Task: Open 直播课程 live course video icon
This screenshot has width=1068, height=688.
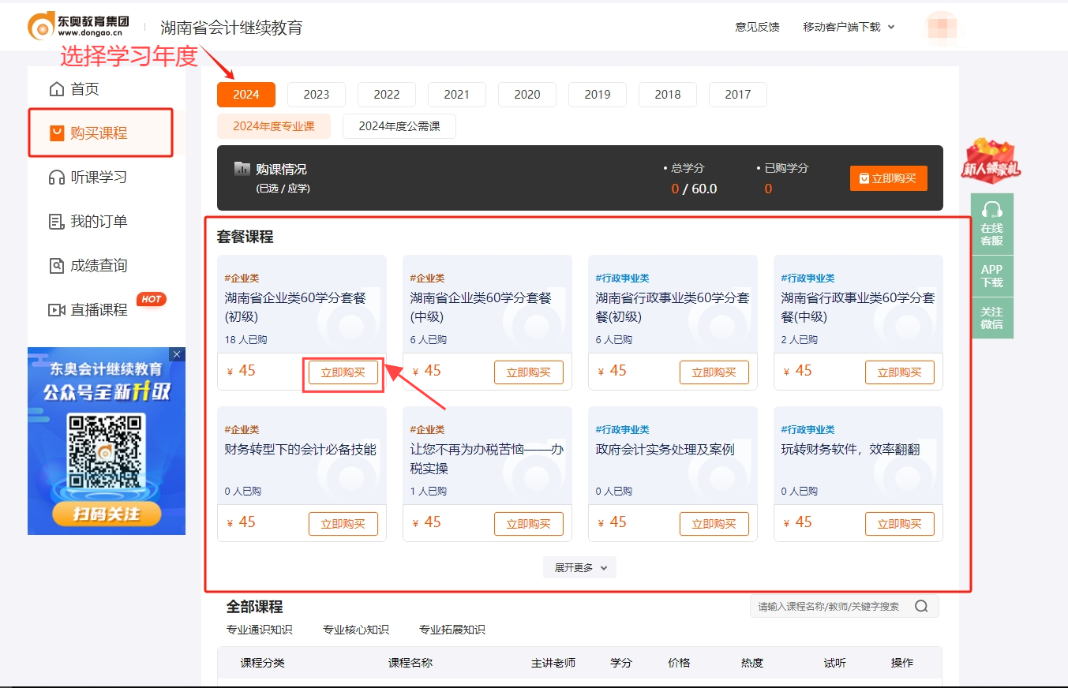Action: (x=57, y=310)
